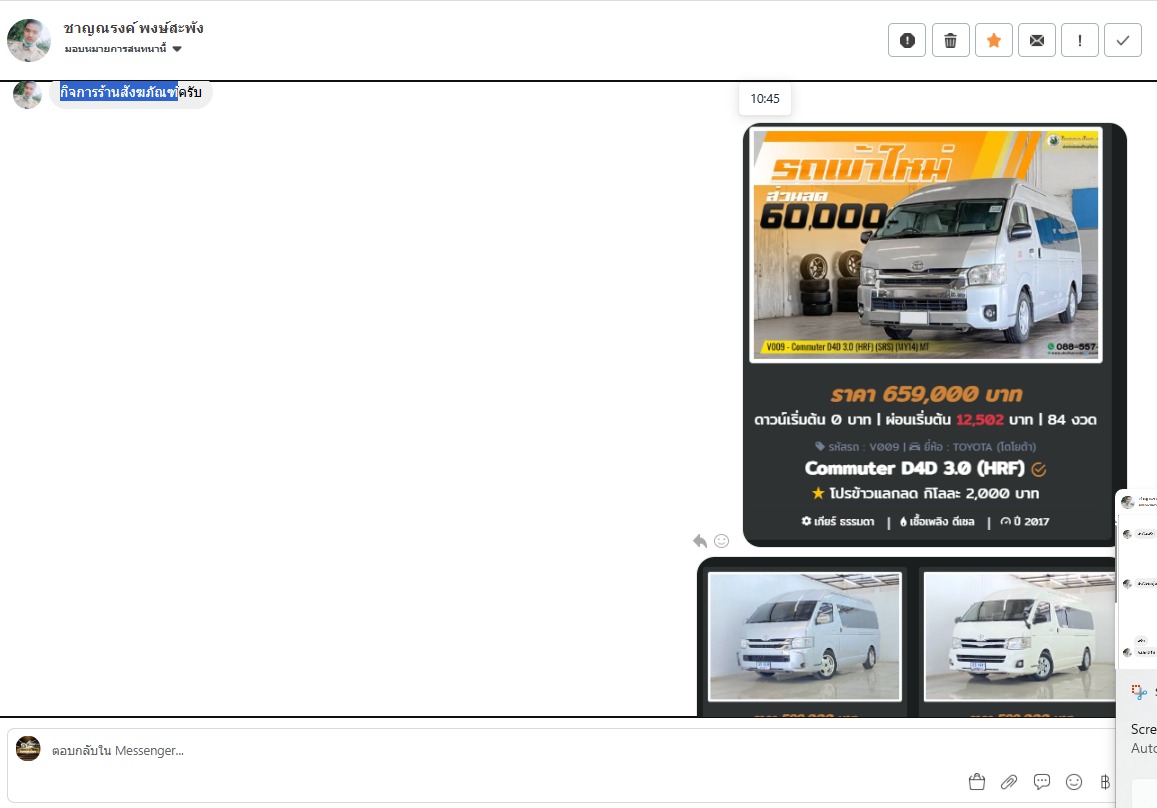Viewport: 1157px width, 808px height.
Task: Open the assign conversation dropdown
Action: click(122, 49)
